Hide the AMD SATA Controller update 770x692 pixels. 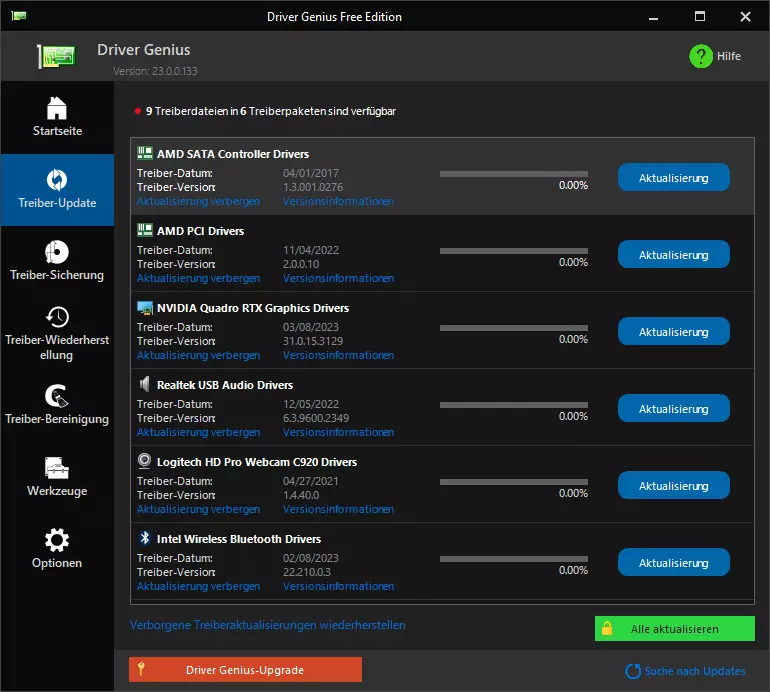[198, 201]
